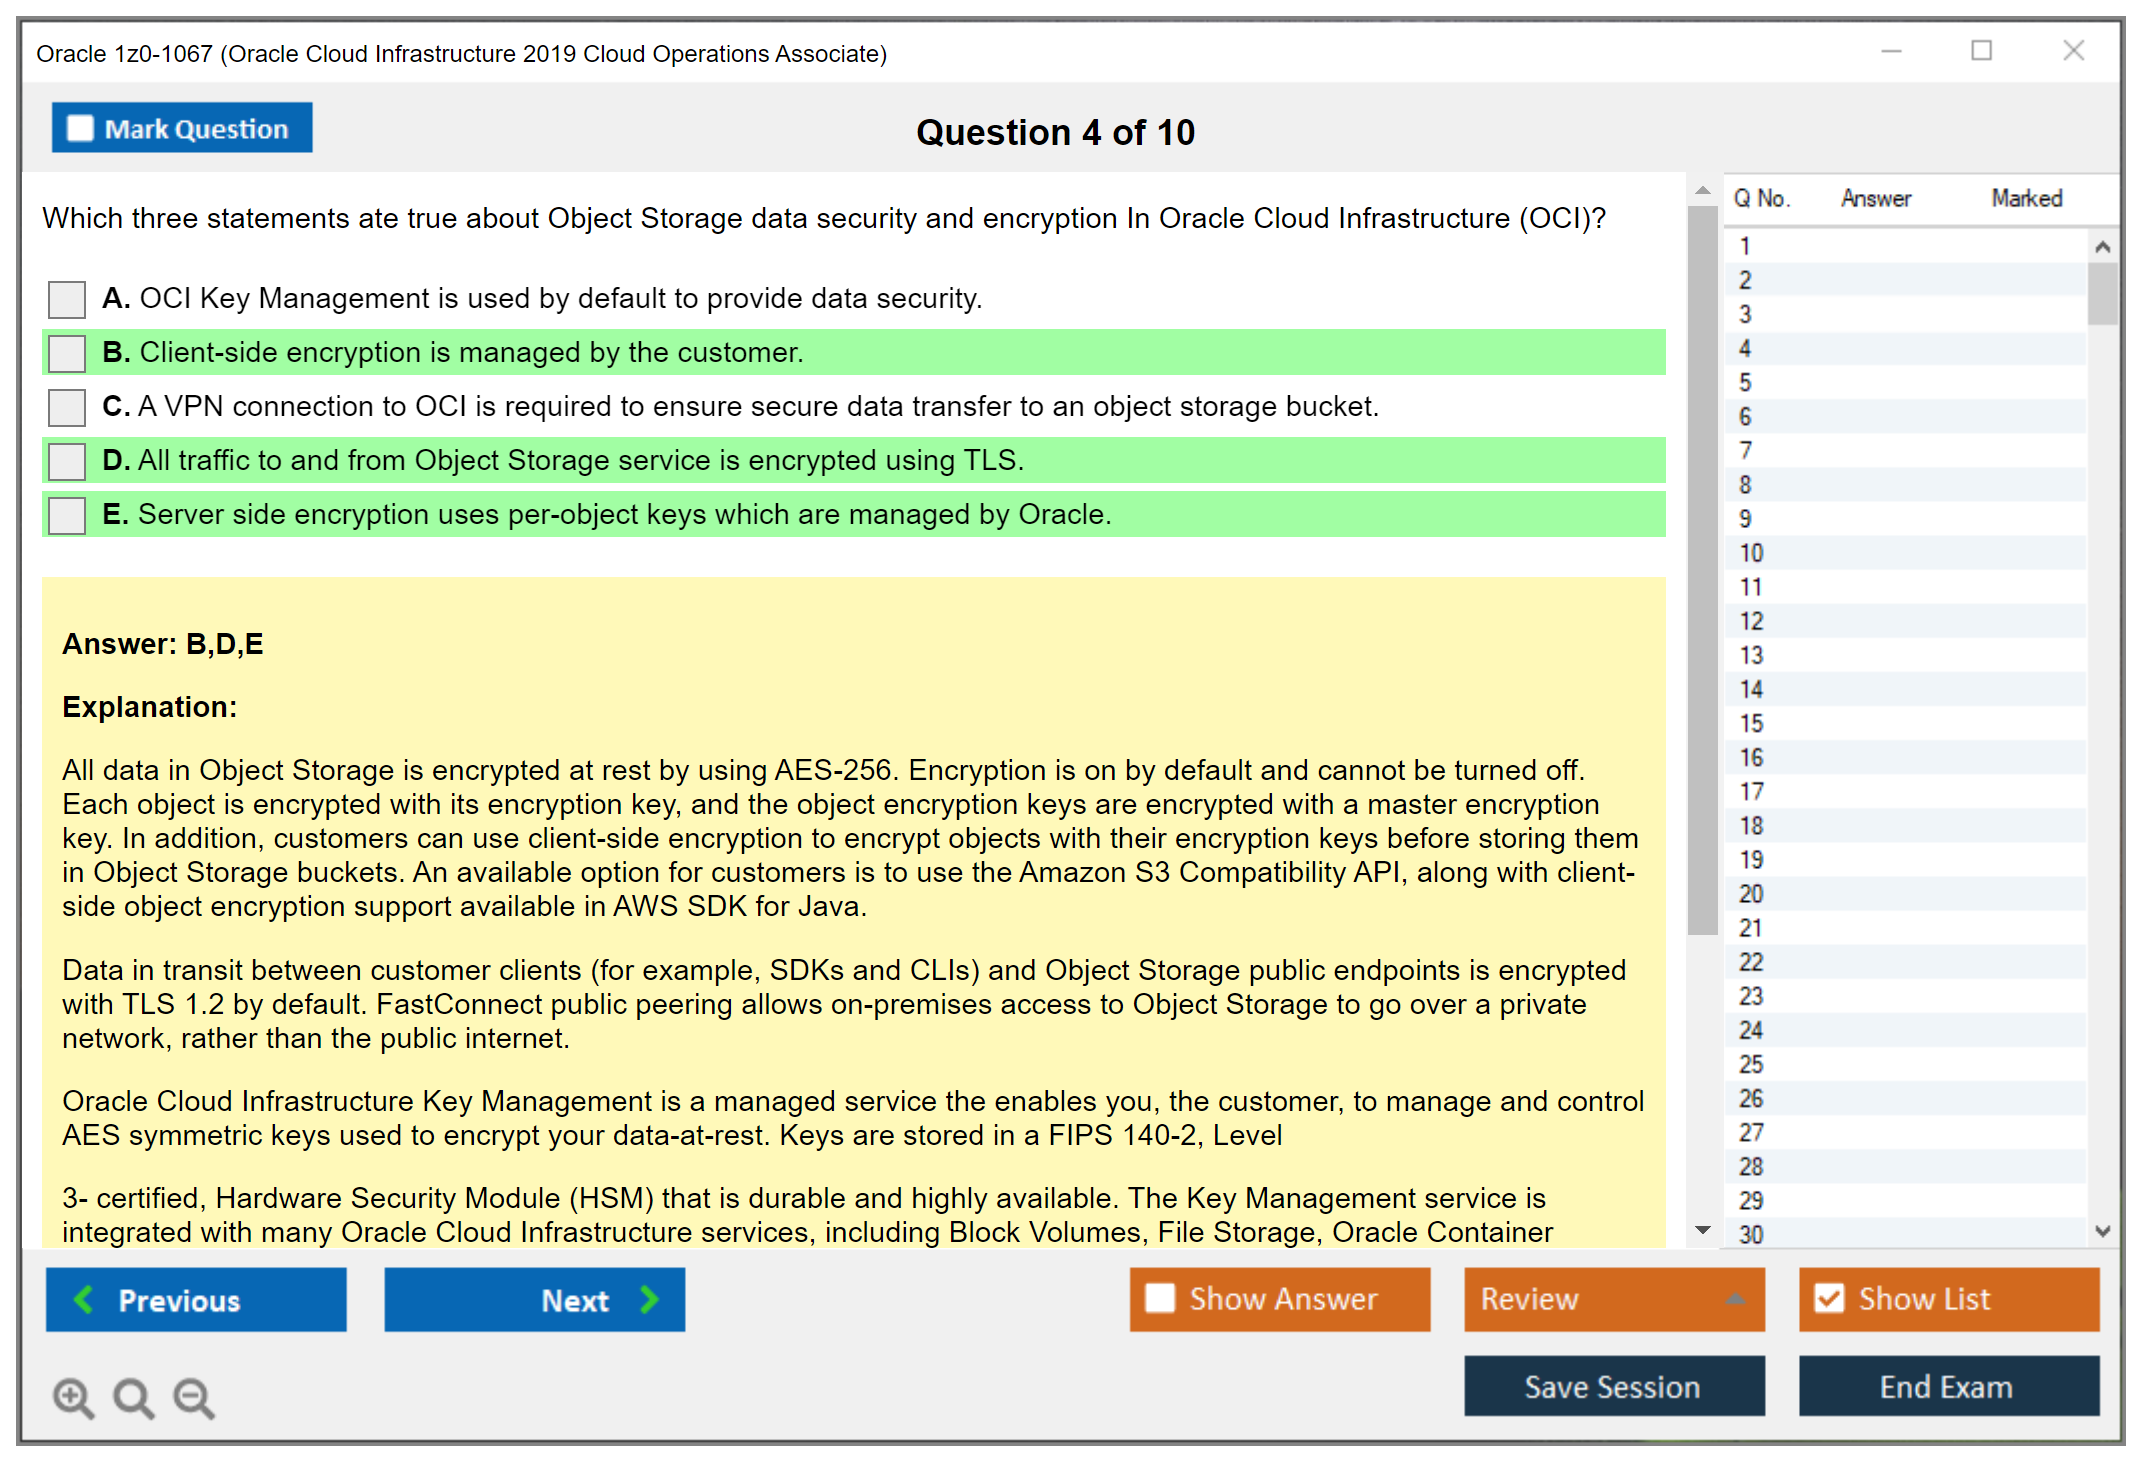Select question 10 in the list
2150x1470 pixels.
tap(1751, 553)
